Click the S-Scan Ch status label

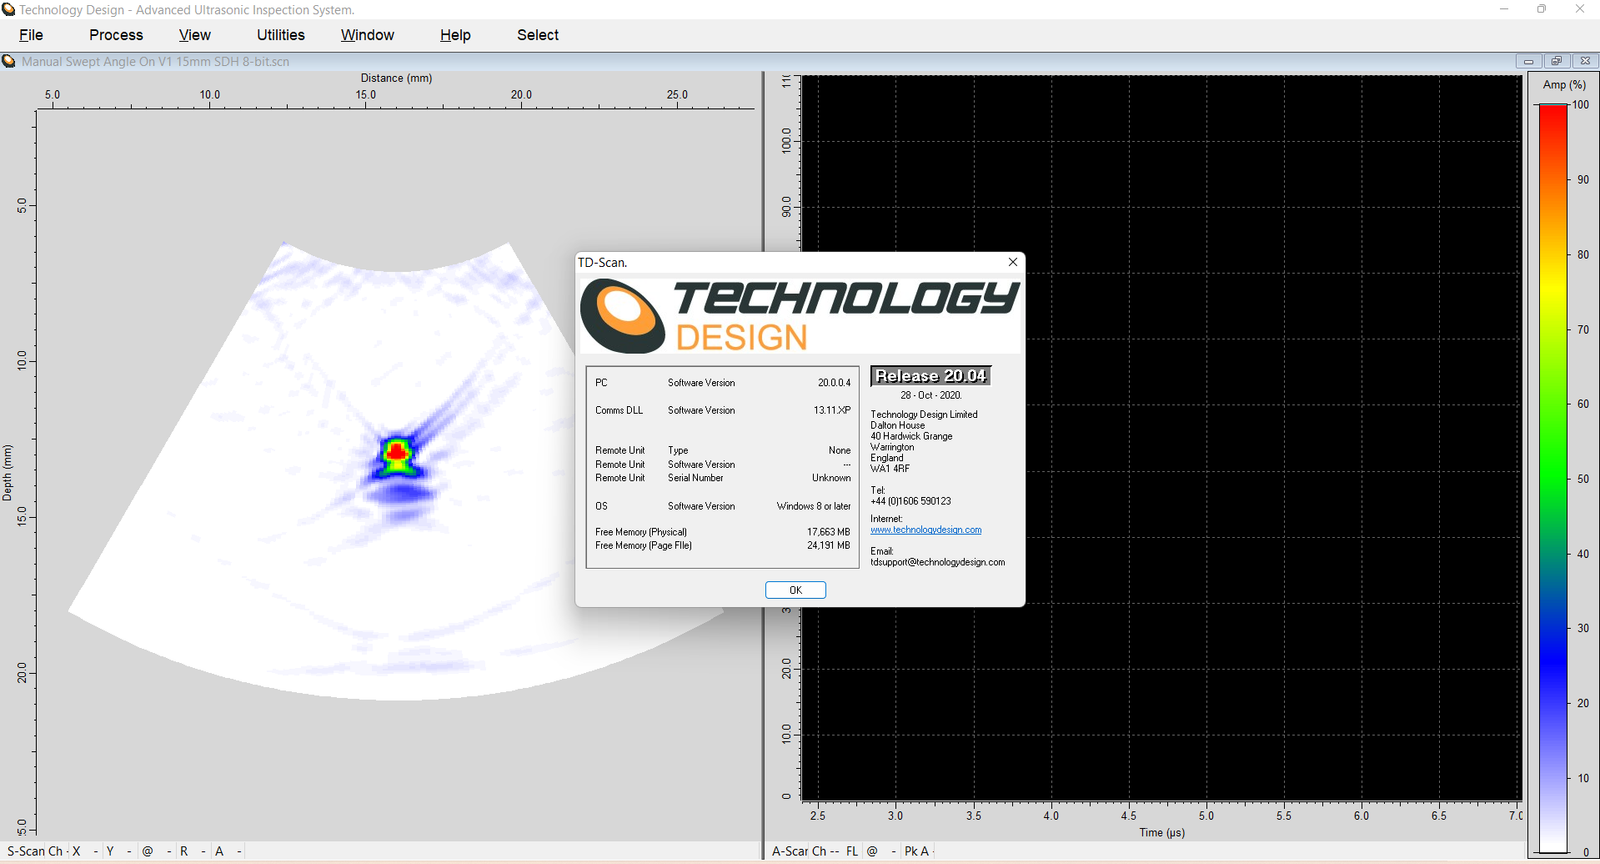(x=35, y=851)
